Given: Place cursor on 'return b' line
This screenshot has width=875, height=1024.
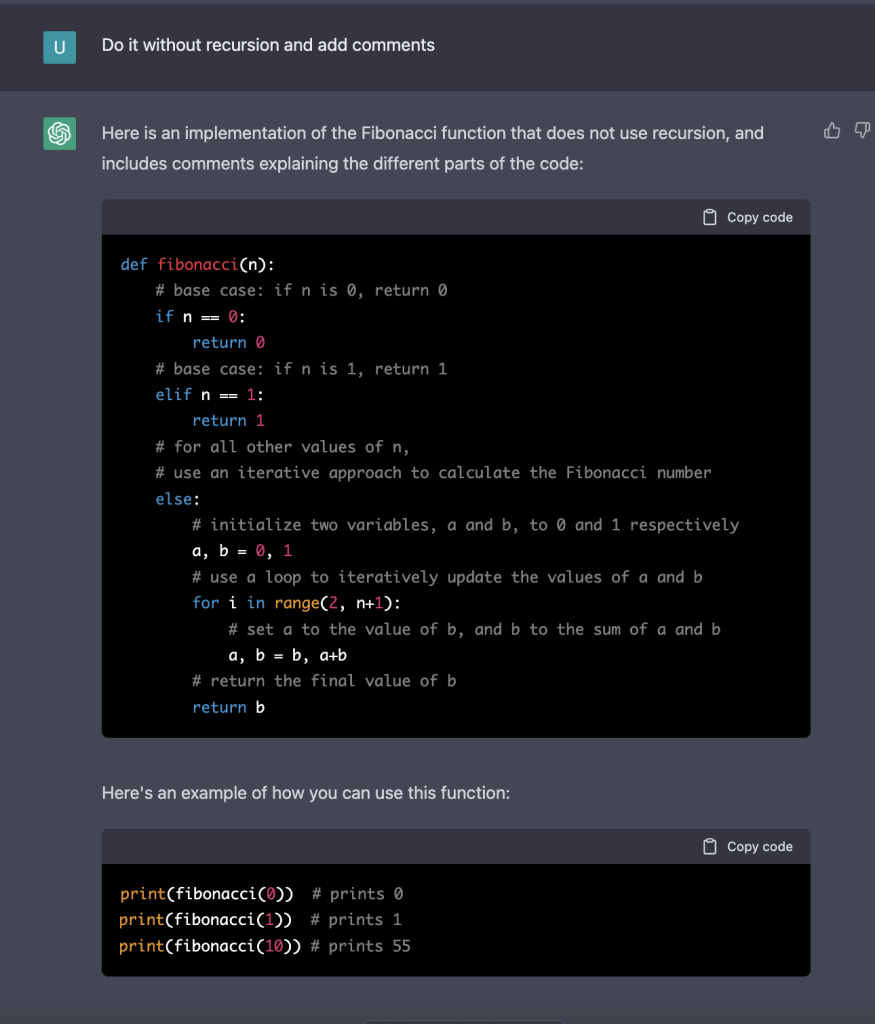Looking at the screenshot, I should pos(228,707).
